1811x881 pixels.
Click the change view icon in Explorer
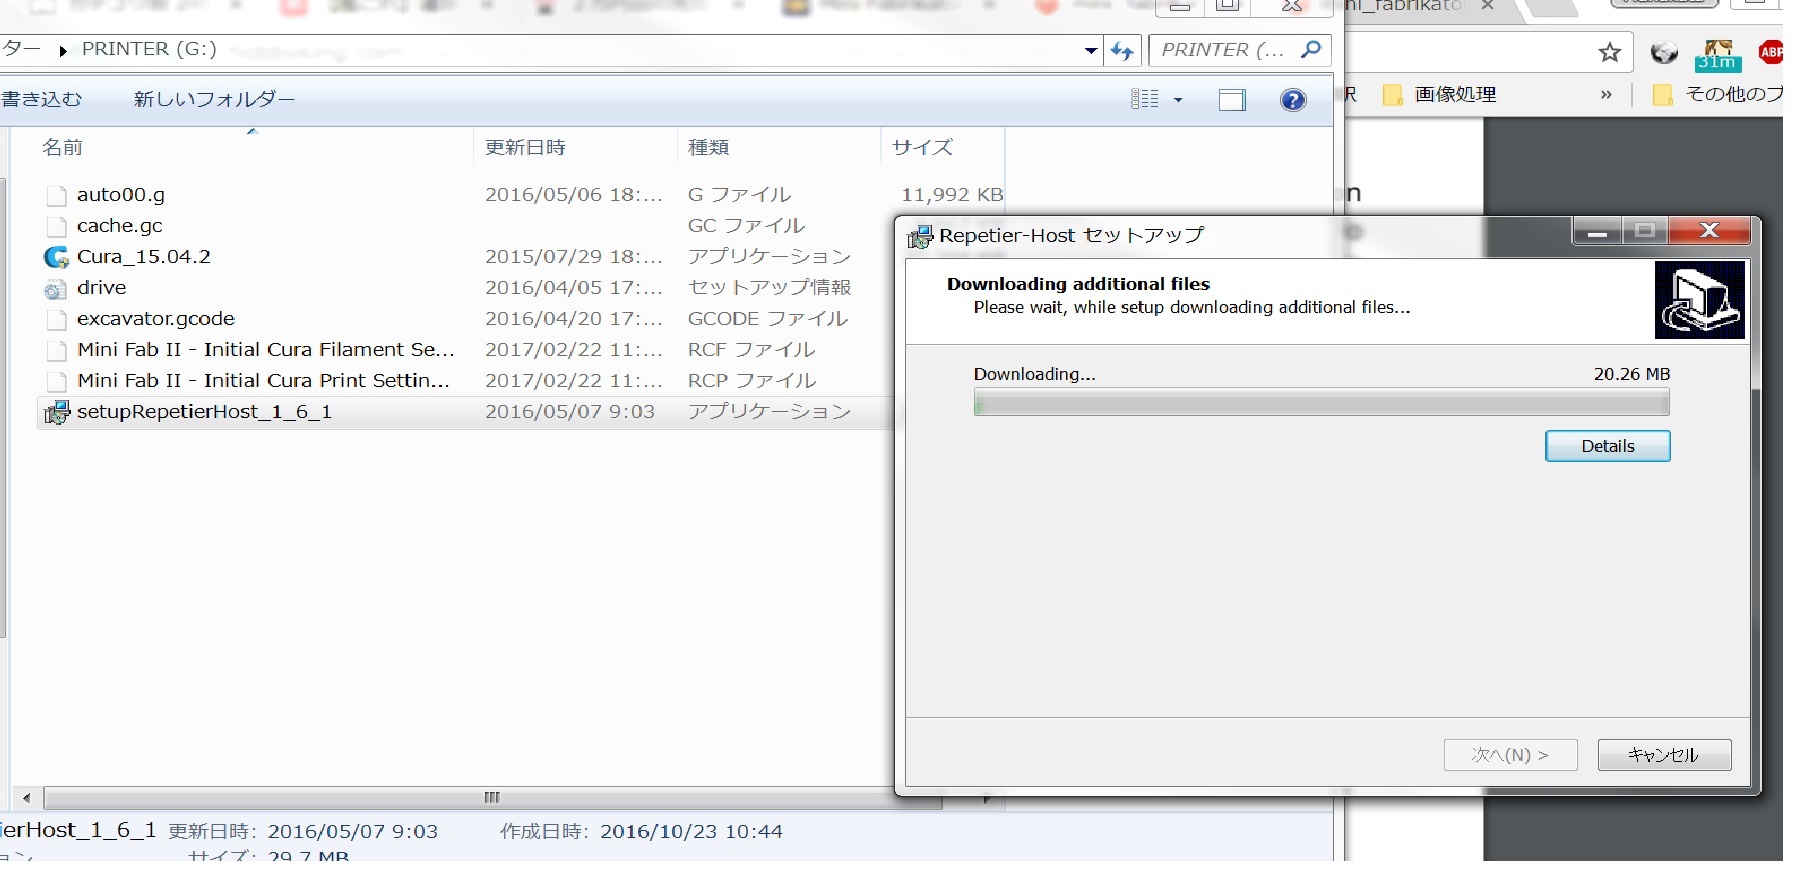tap(1145, 99)
